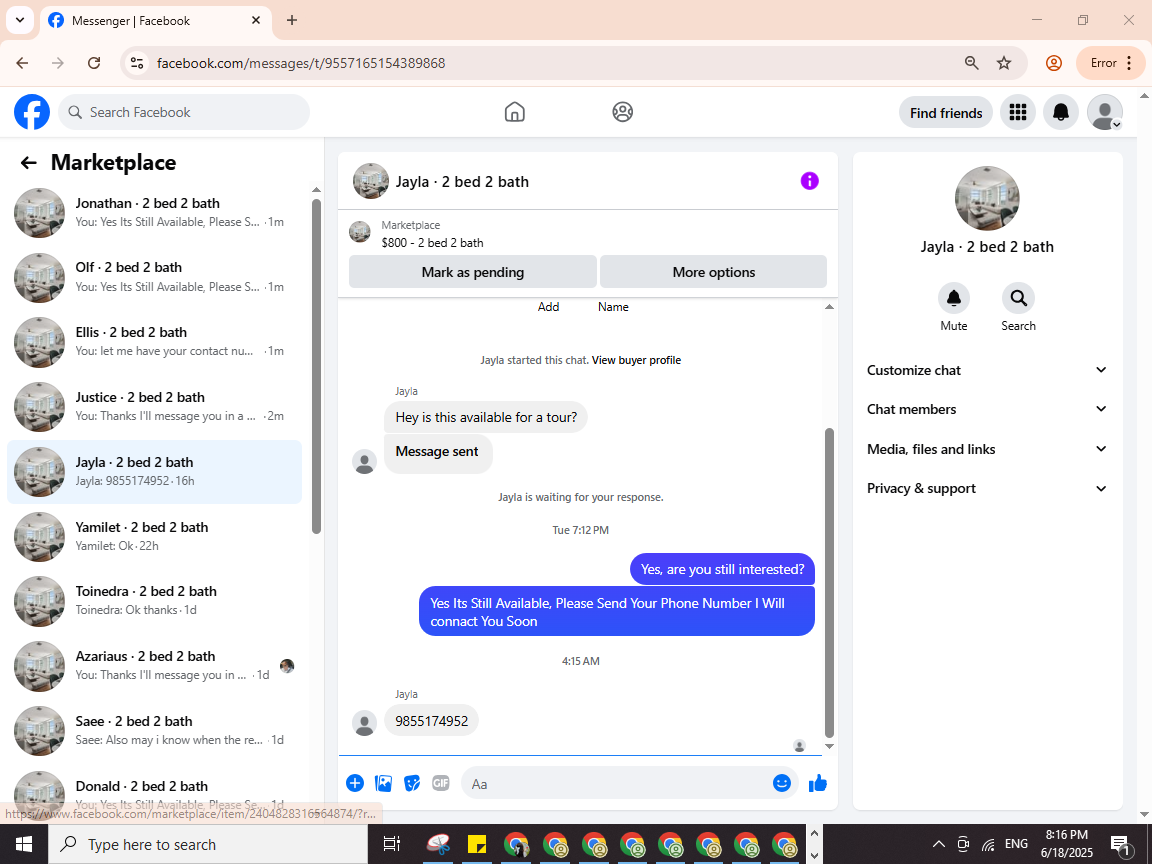Open the Menu grid icon
Viewport: 1152px width, 864px height.
pos(1018,112)
